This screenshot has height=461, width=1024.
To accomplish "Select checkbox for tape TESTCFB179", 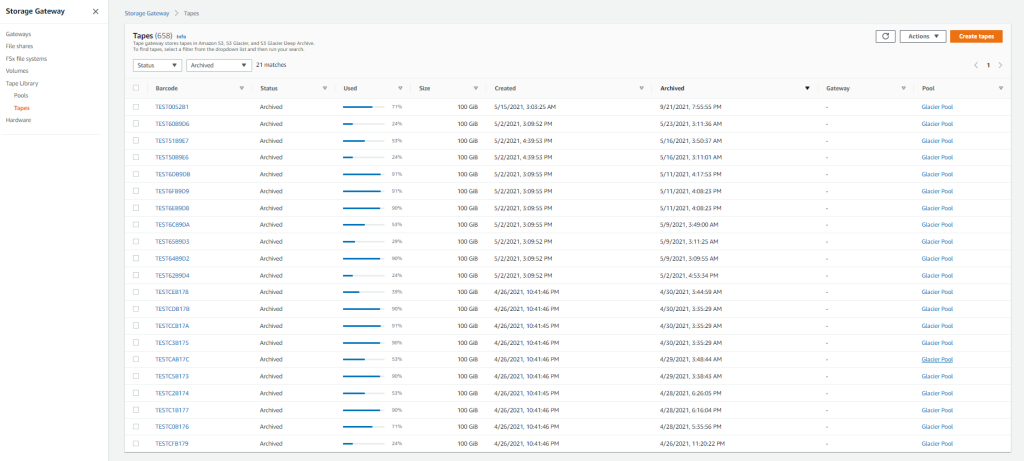I will pyautogui.click(x=136, y=443).
